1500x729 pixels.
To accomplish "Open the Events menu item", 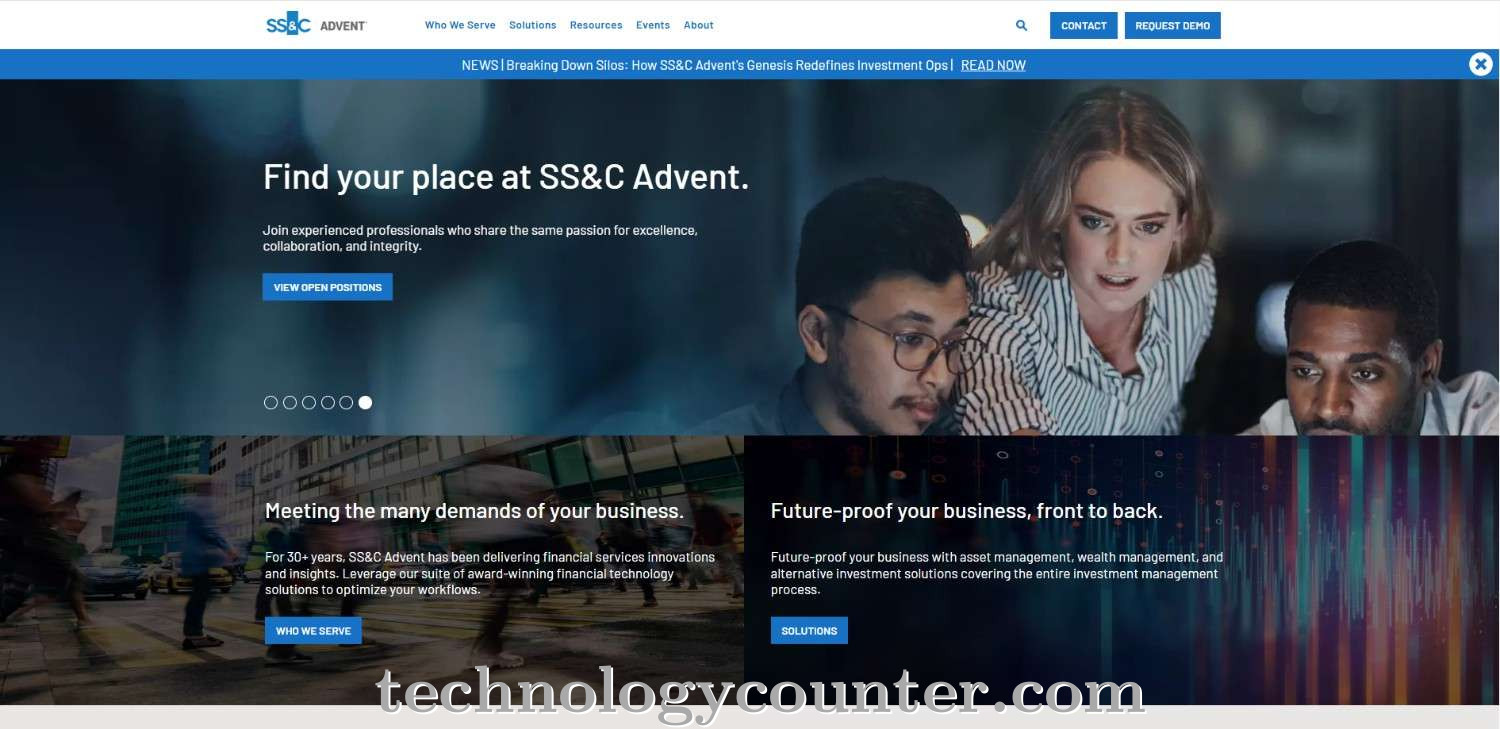I will (x=653, y=25).
